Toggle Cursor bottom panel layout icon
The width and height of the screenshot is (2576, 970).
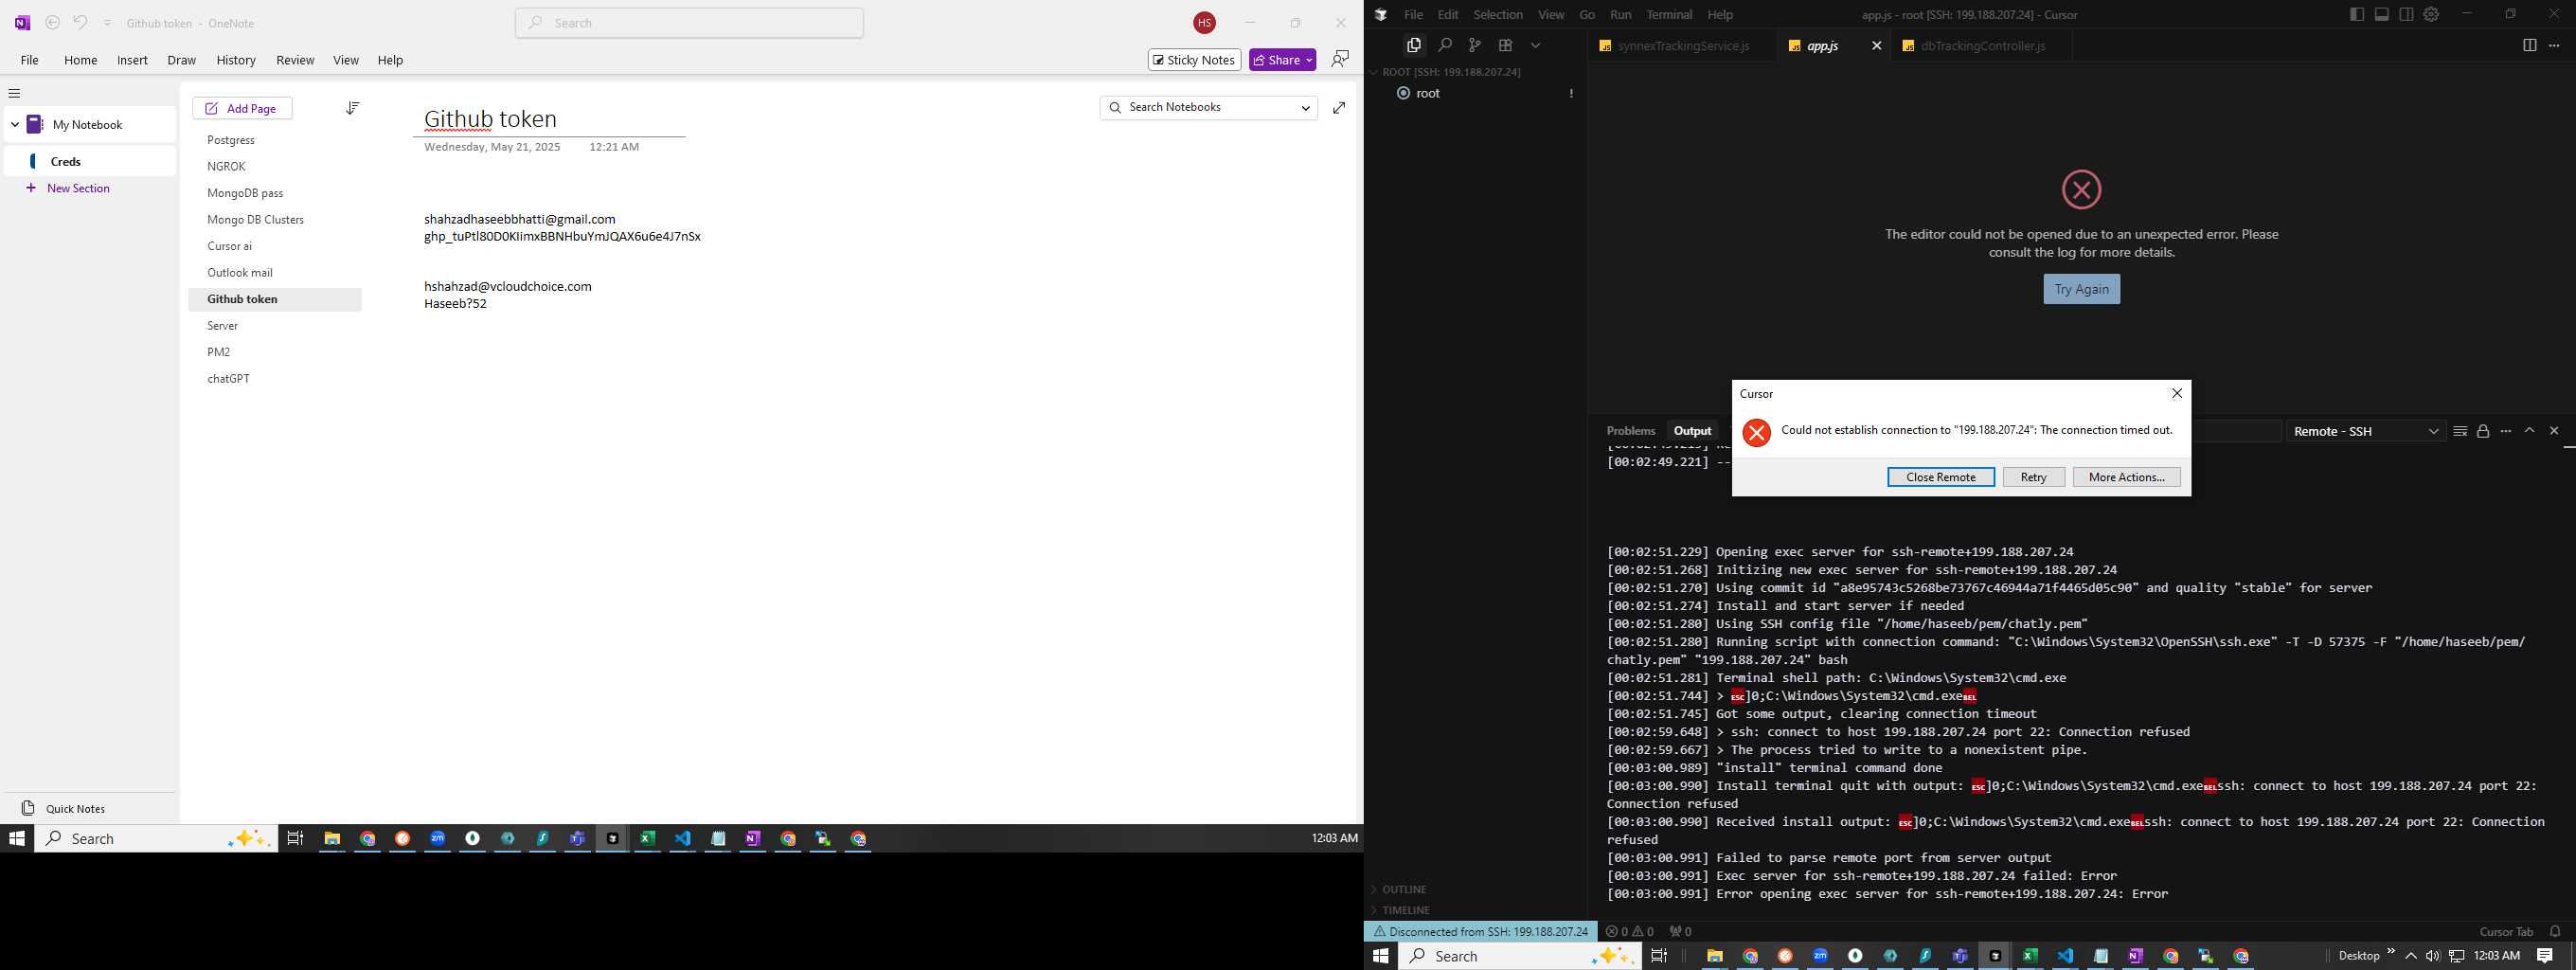pos(2382,14)
